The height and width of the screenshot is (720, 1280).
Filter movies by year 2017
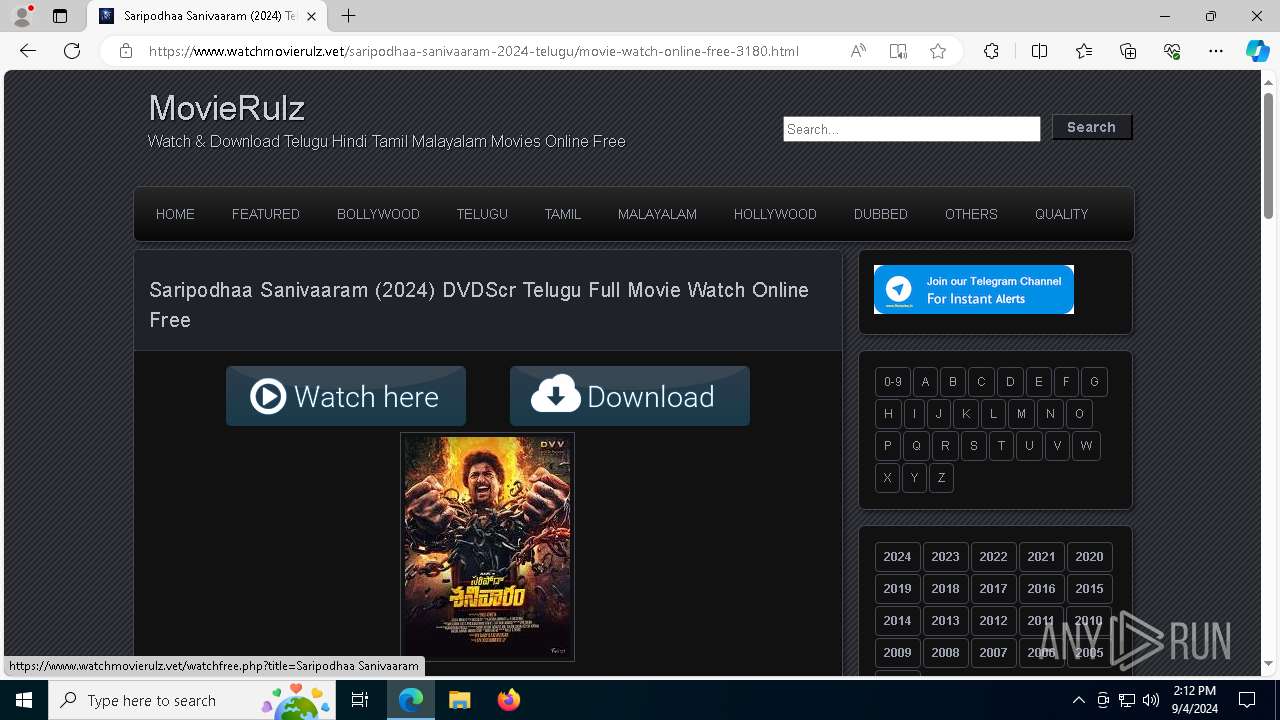point(993,589)
